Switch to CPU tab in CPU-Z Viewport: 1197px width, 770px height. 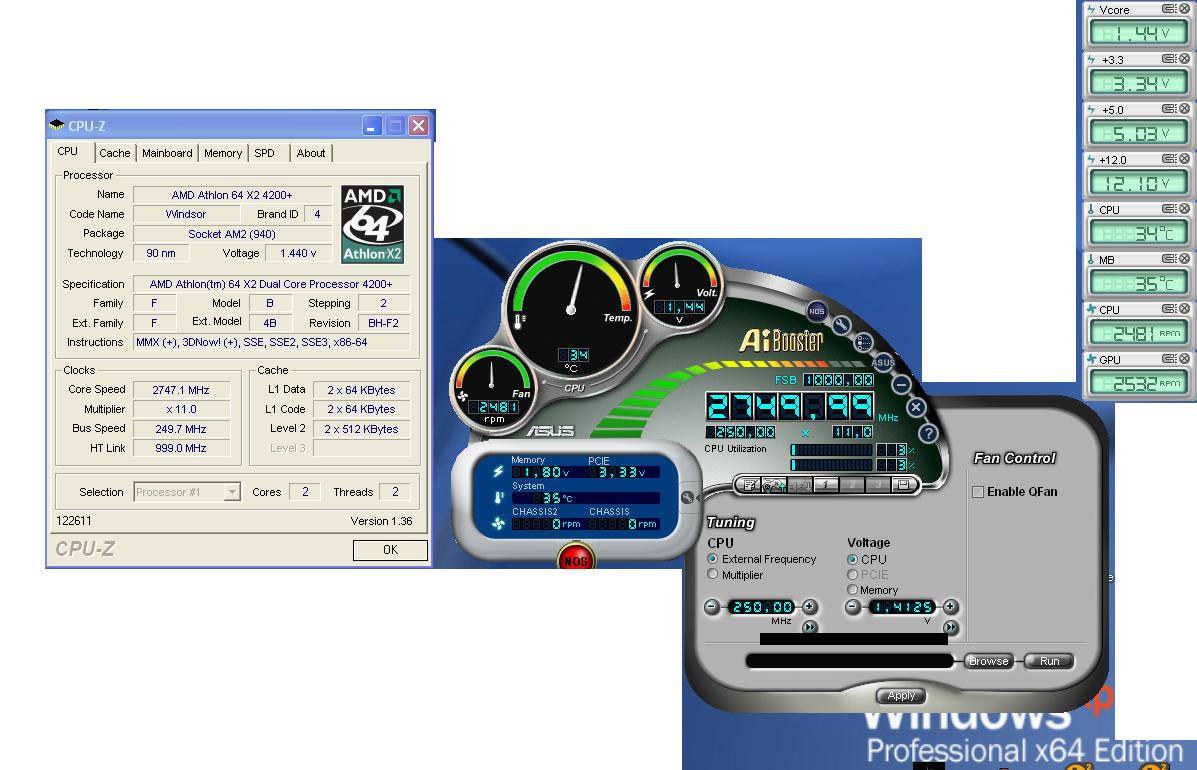click(x=68, y=152)
